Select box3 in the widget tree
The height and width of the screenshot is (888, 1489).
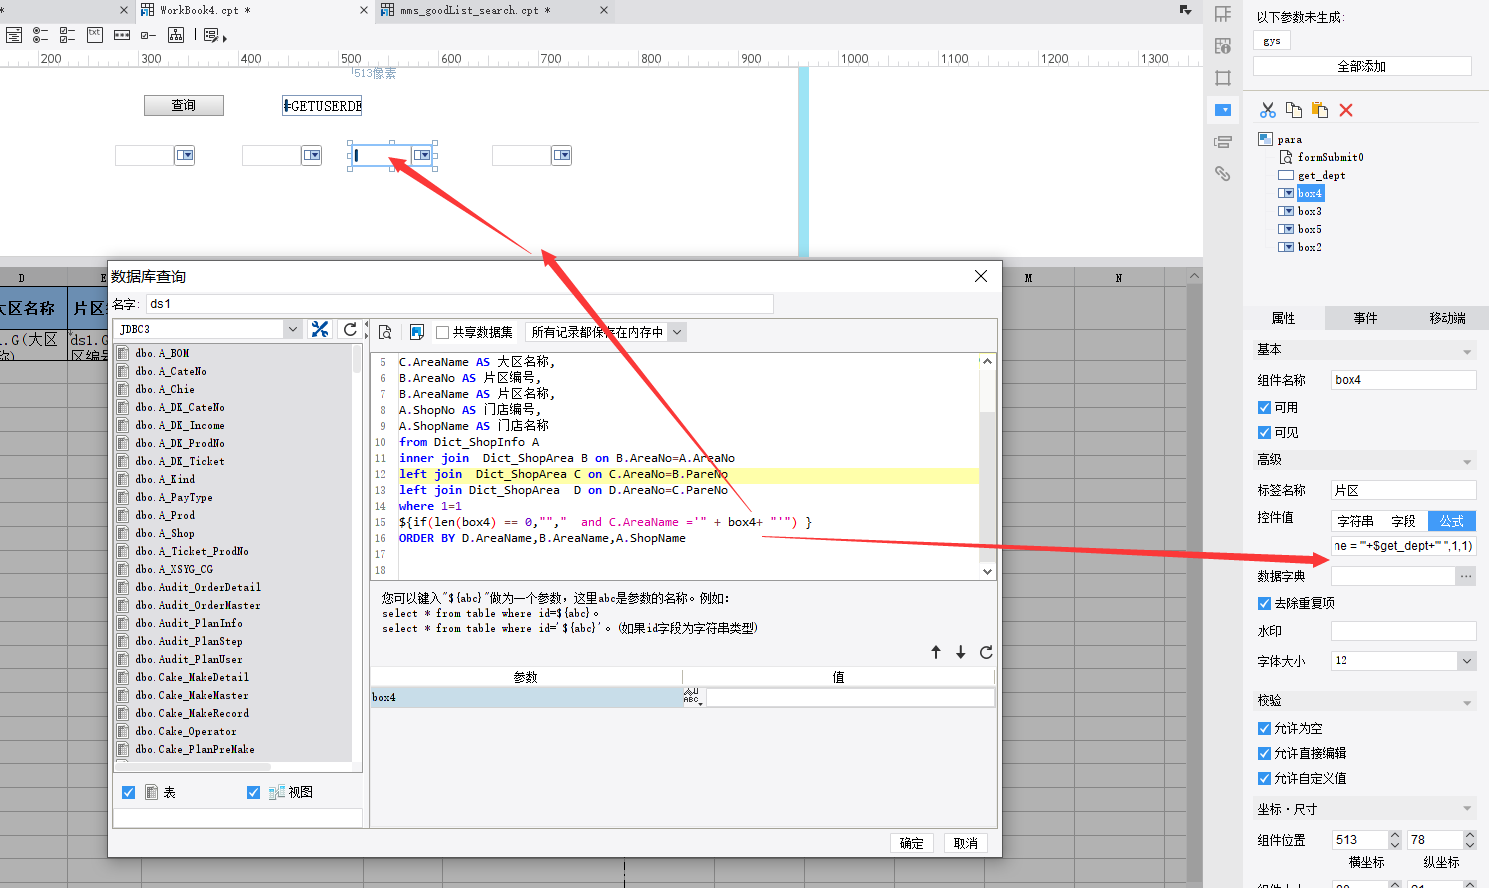[x=1309, y=211]
